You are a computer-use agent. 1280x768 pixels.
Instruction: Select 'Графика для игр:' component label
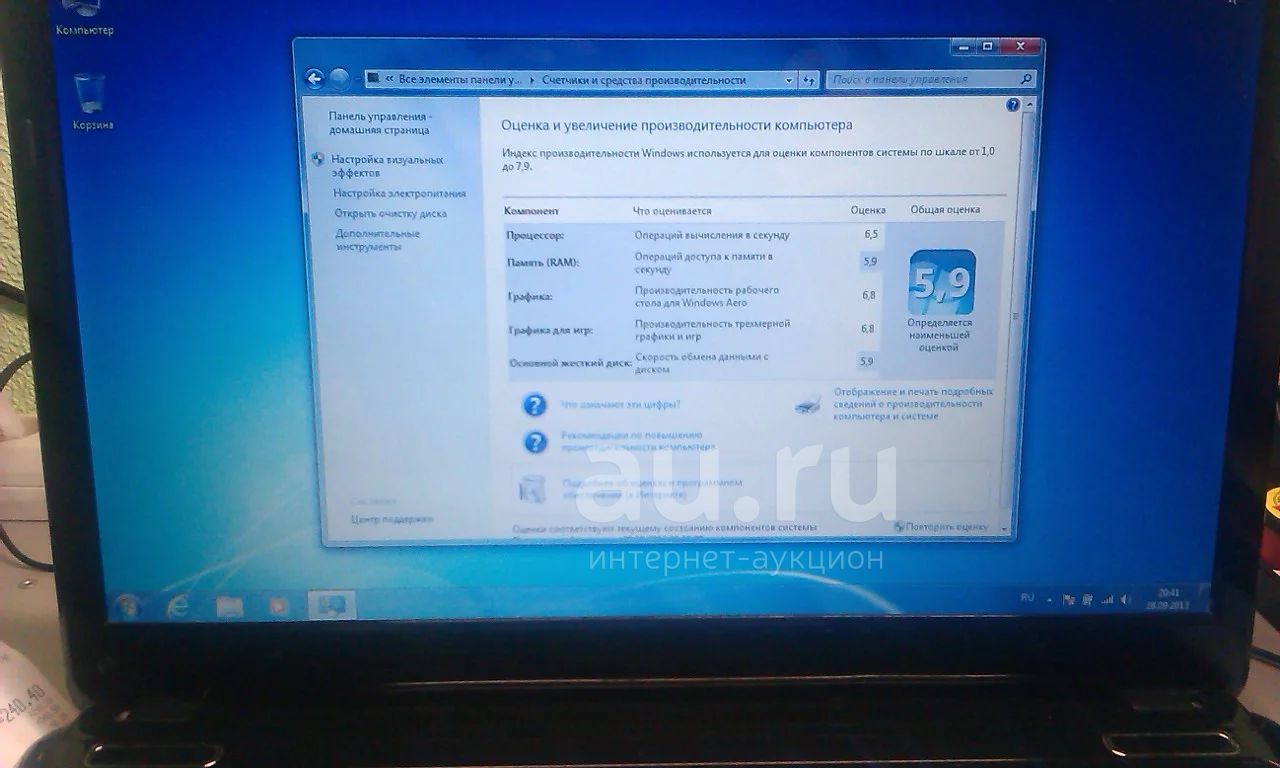point(551,329)
